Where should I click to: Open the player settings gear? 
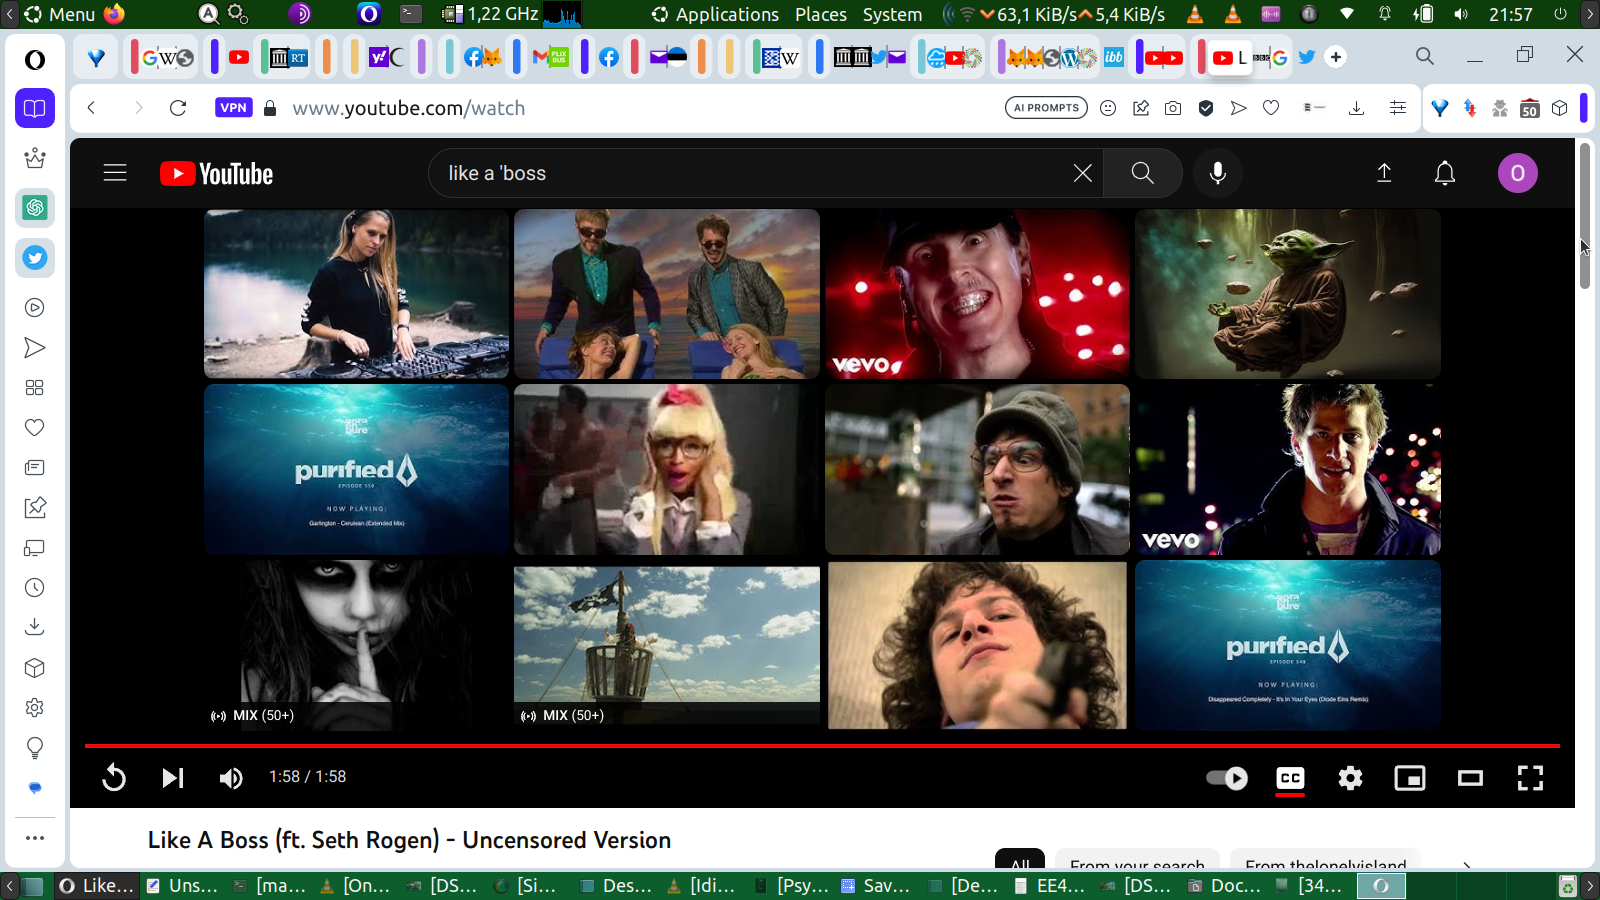(1350, 777)
